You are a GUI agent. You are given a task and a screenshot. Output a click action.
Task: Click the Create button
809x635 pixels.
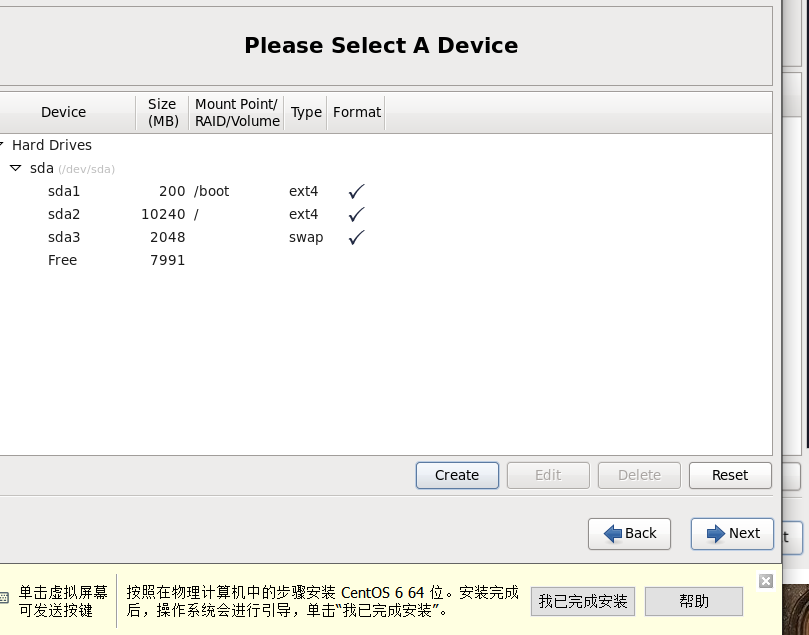457,475
